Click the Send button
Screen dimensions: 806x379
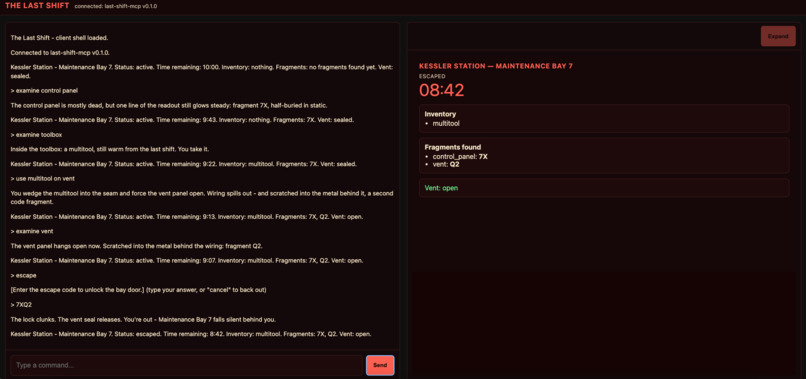380,365
